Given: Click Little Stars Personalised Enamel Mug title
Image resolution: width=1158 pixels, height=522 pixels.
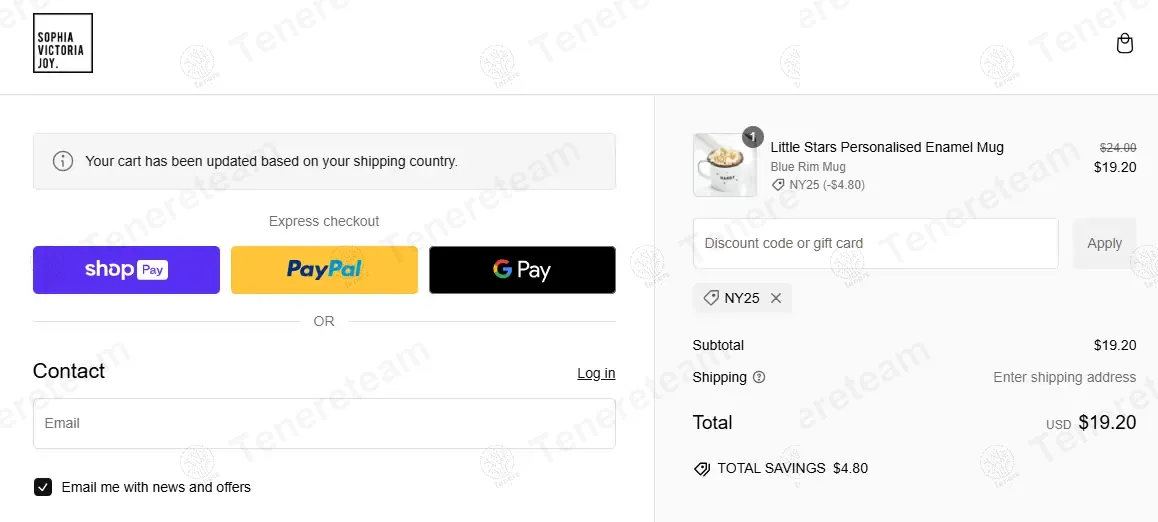Looking at the screenshot, I should pyautogui.click(x=887, y=148).
